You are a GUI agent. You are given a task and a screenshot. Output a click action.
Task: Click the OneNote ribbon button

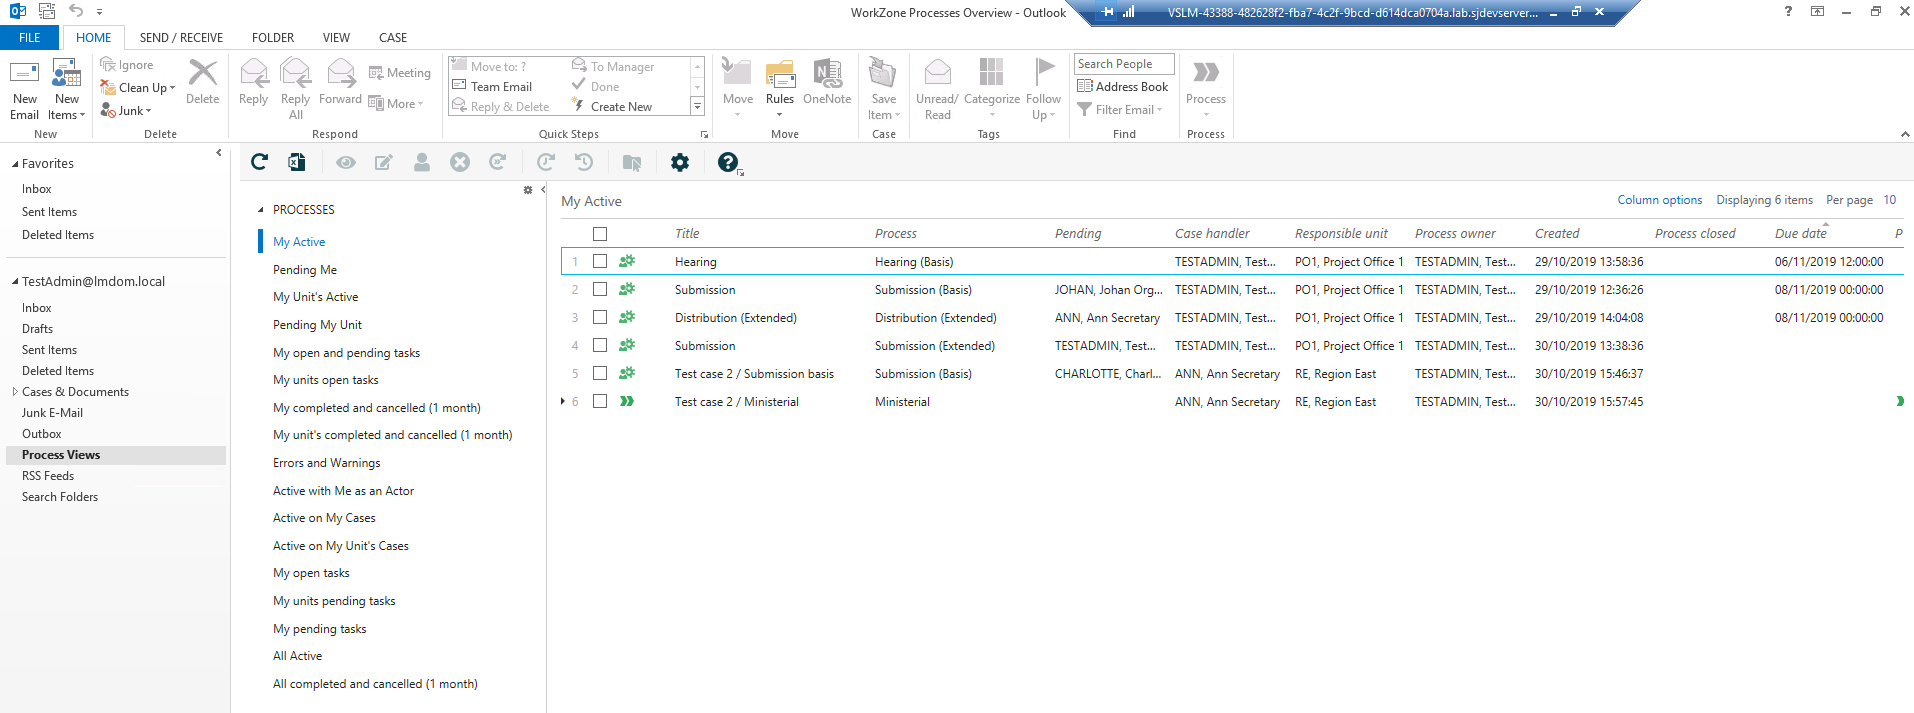click(x=827, y=82)
